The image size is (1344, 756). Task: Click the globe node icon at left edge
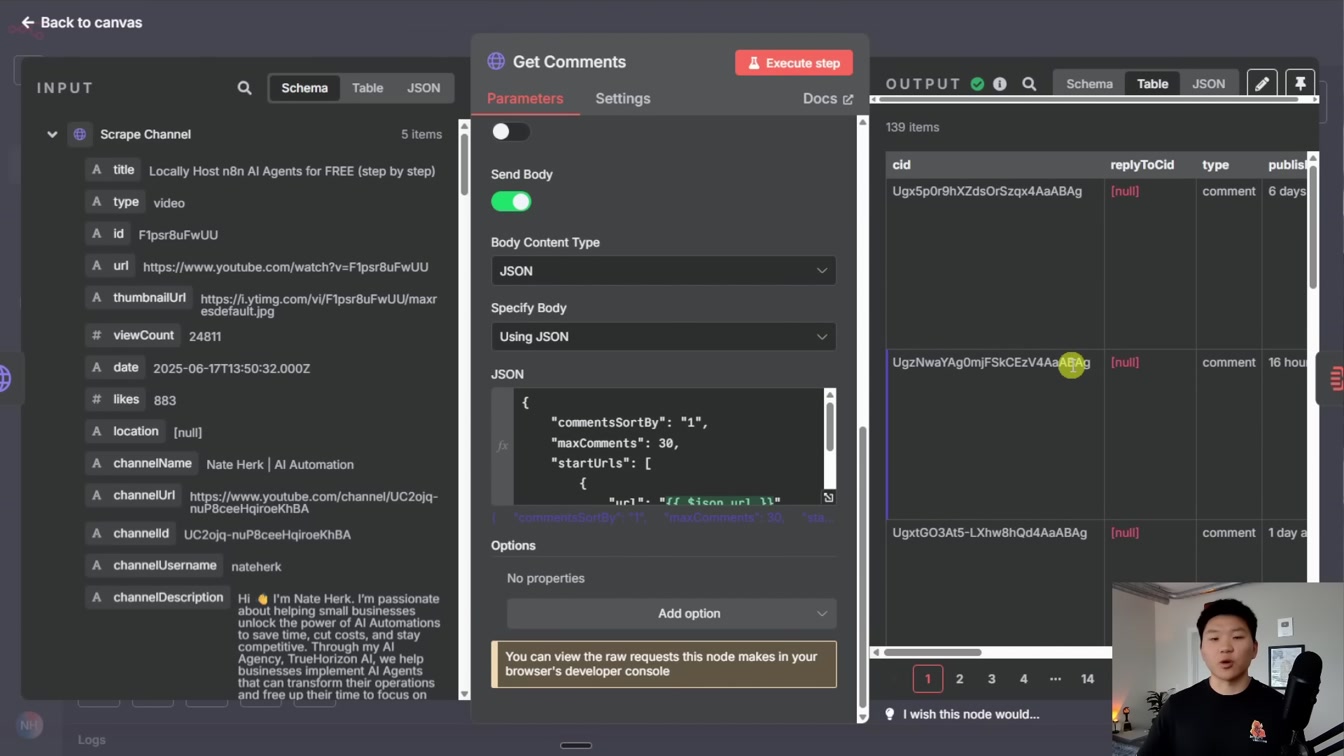(x=5, y=379)
